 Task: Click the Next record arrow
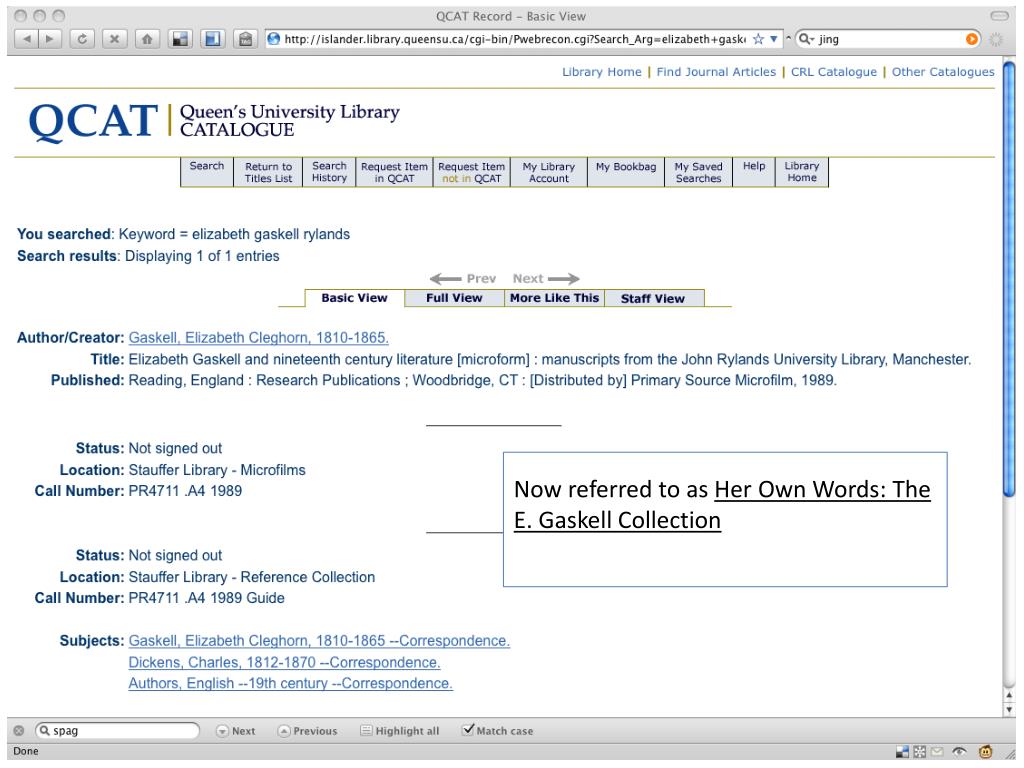coord(546,279)
